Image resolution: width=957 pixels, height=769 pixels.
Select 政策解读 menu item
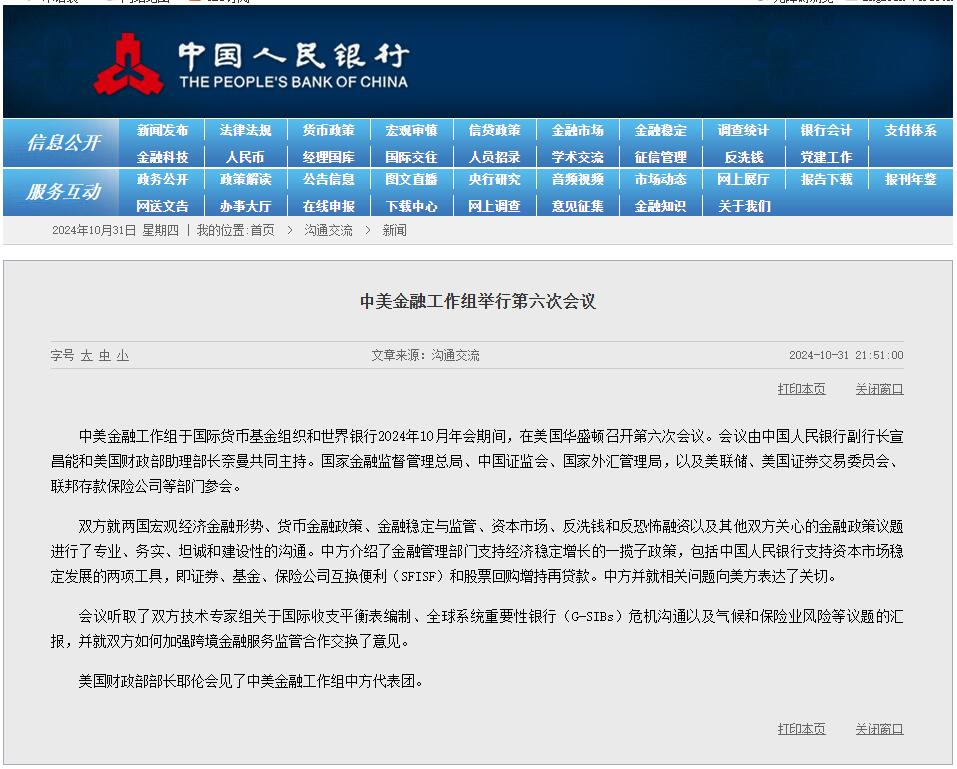(x=245, y=179)
